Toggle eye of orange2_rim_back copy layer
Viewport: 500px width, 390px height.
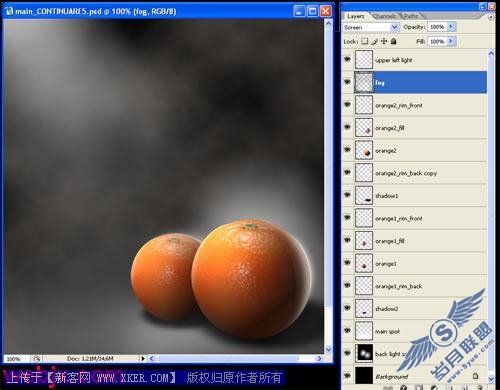pyautogui.click(x=347, y=172)
